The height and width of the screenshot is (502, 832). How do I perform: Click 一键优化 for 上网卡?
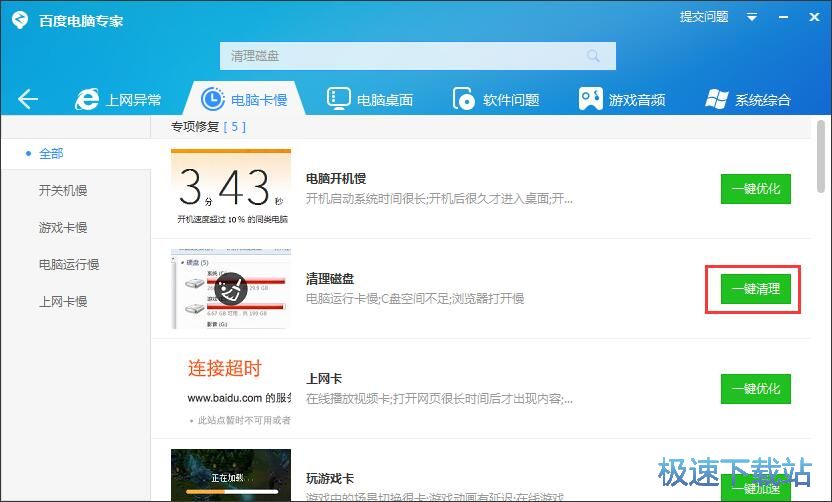click(x=756, y=389)
